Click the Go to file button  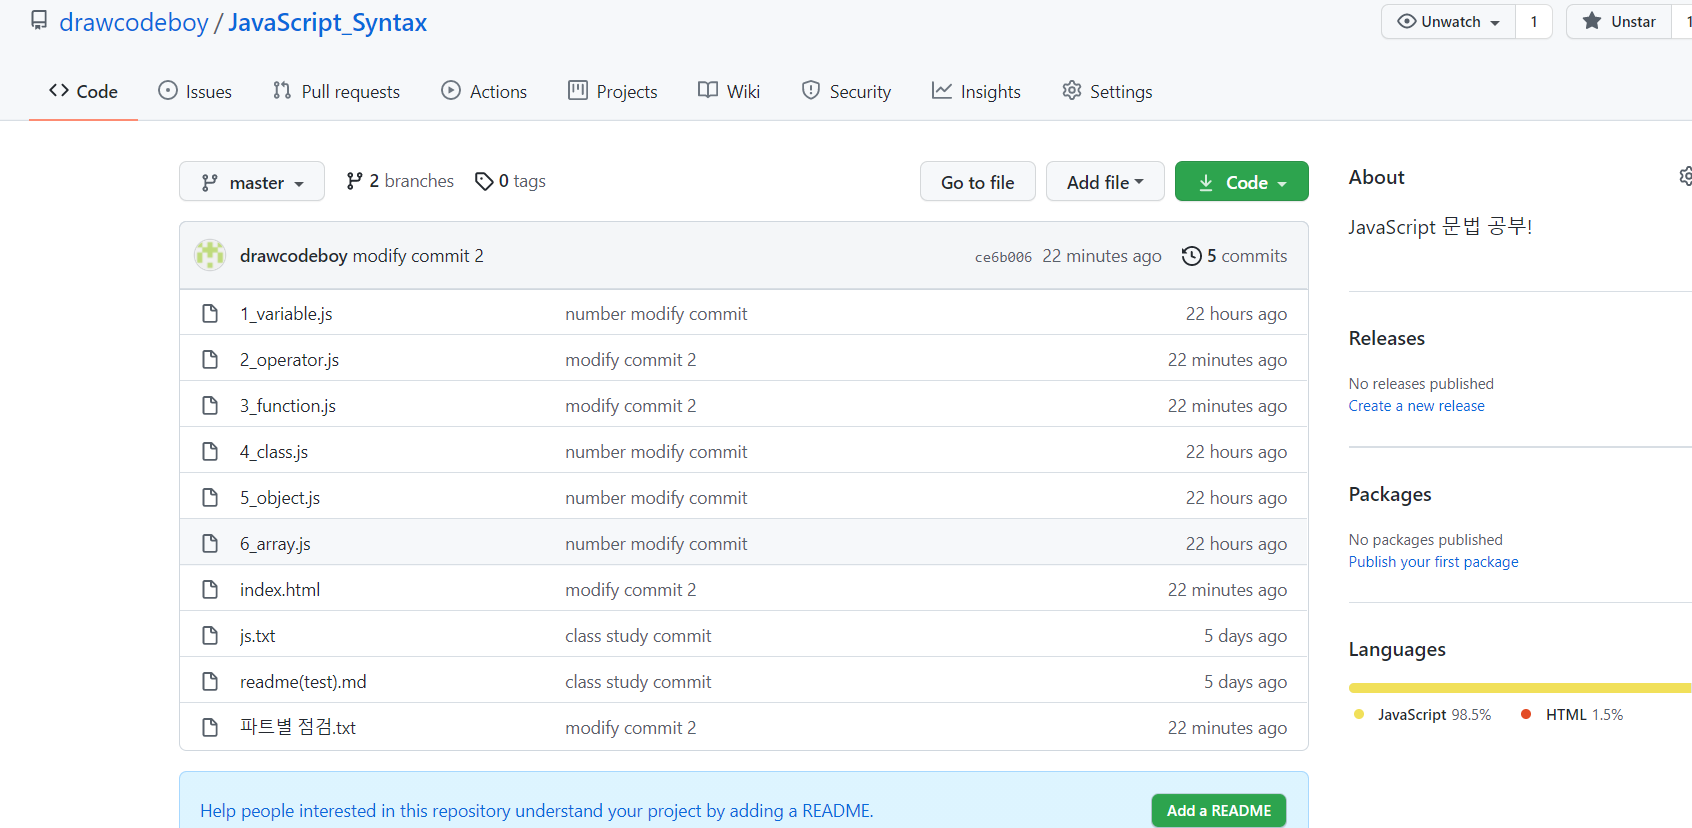pos(978,182)
